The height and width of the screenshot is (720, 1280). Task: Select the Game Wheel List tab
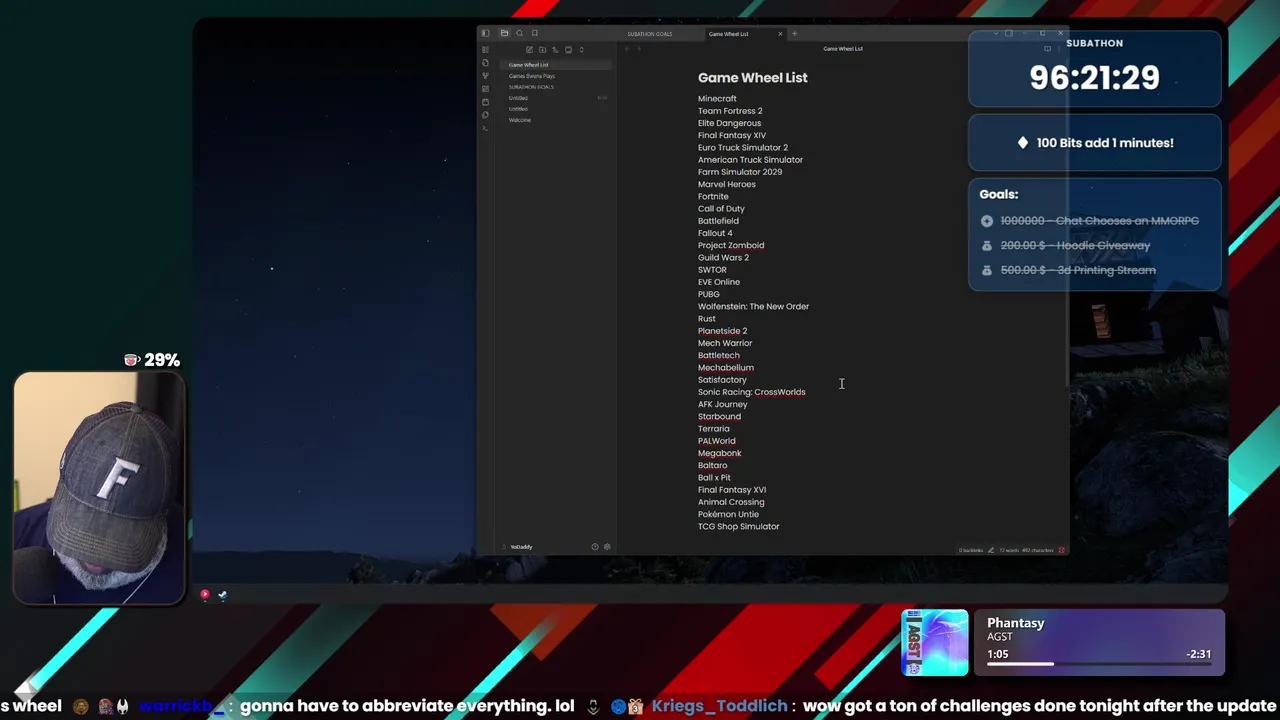coord(728,34)
